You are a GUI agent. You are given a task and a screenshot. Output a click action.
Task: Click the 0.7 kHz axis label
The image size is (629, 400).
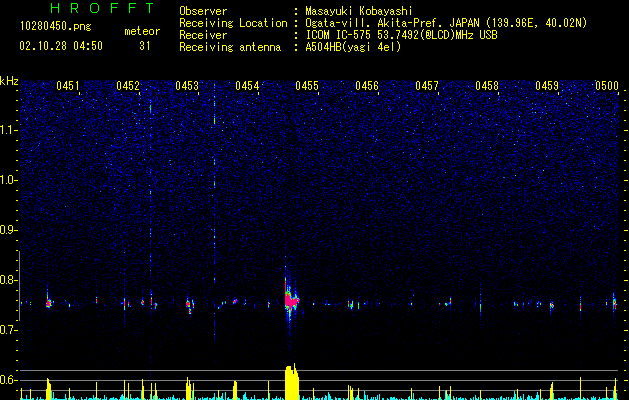[x=8, y=330]
